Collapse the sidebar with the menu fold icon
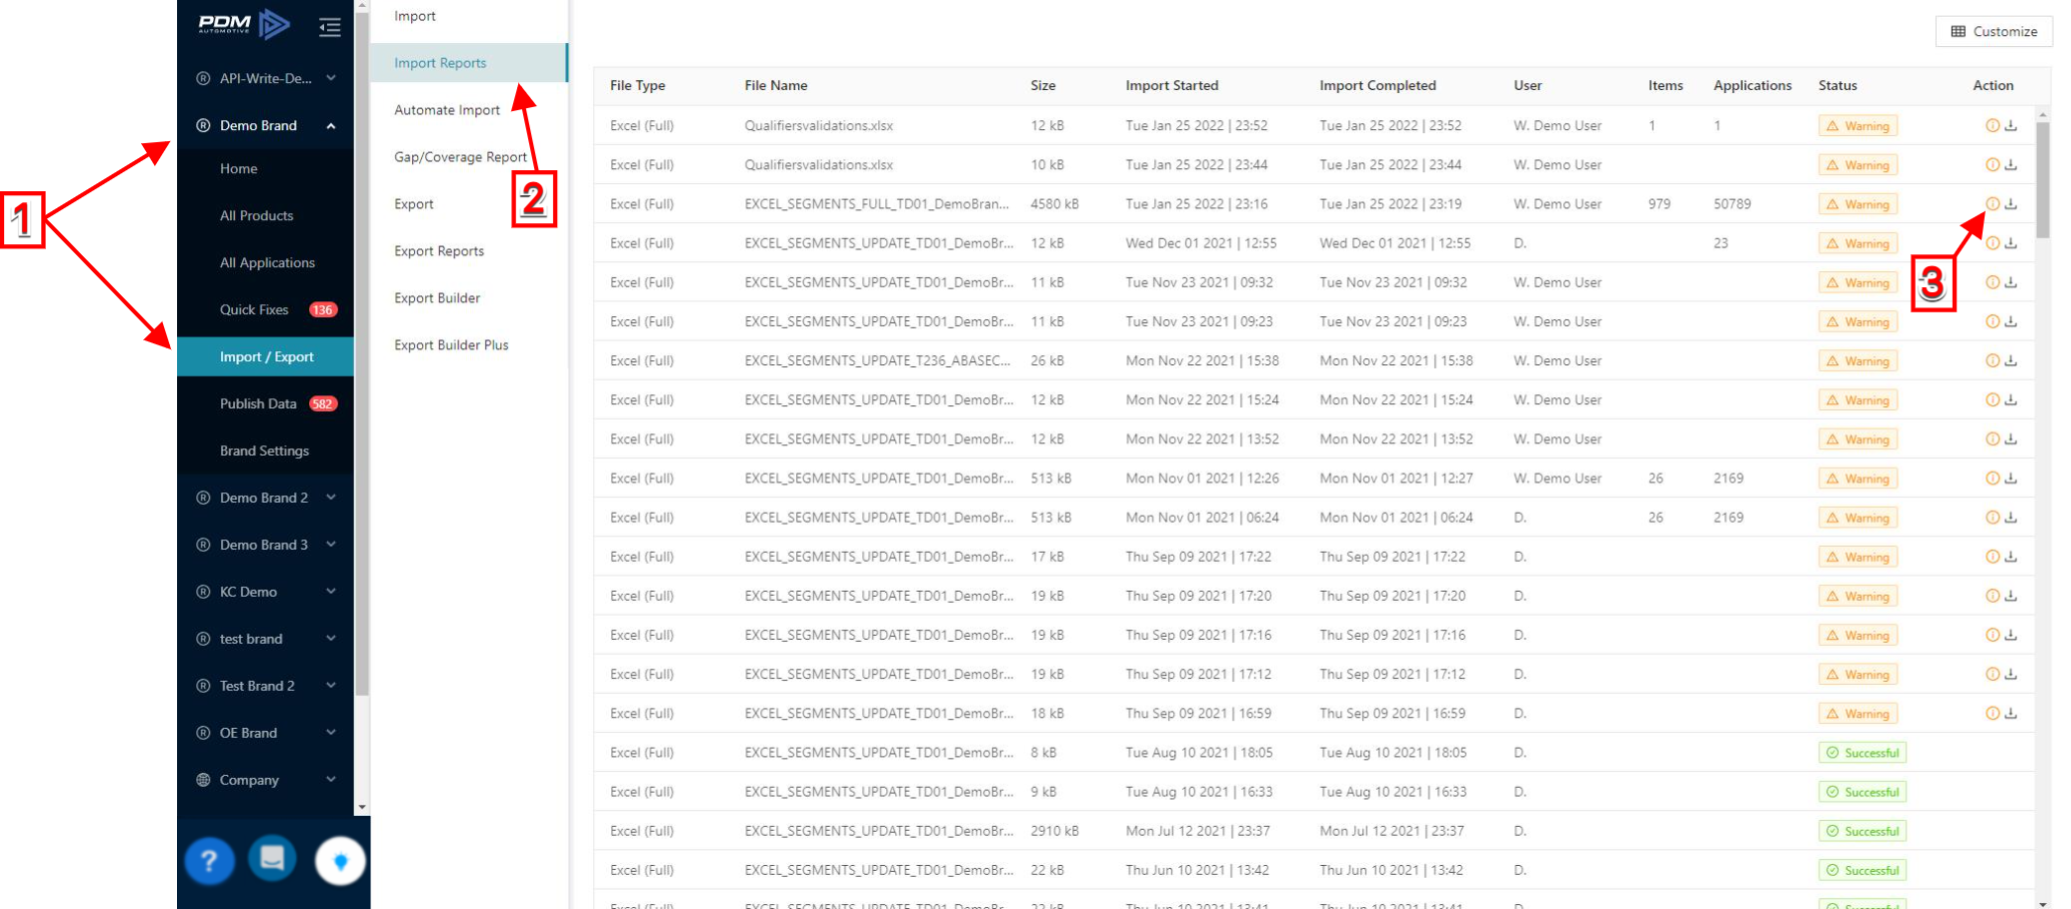 [x=329, y=27]
